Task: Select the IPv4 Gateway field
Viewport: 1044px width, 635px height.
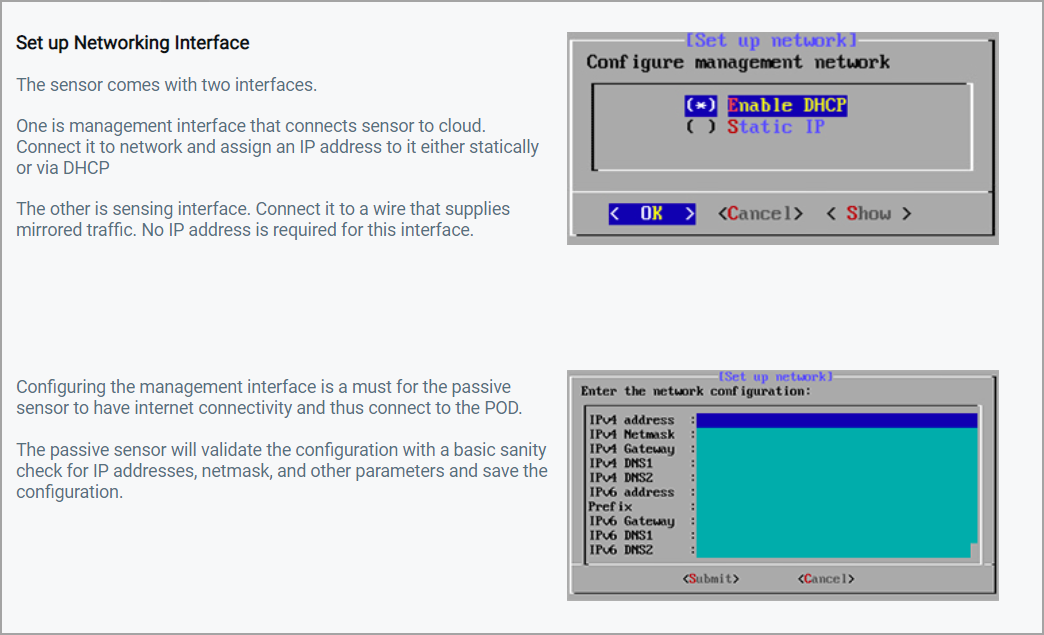Action: tap(836, 450)
